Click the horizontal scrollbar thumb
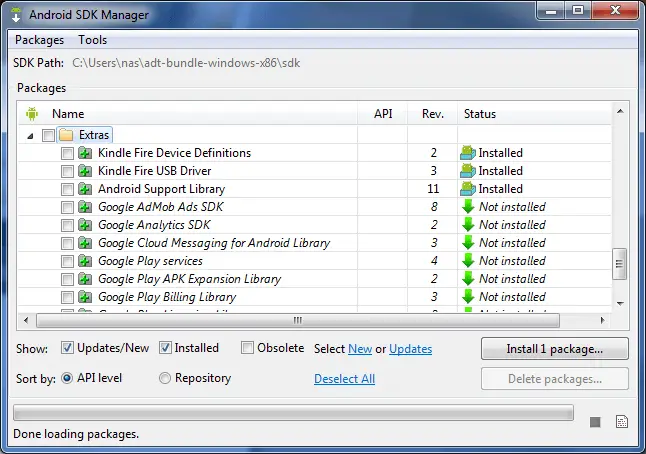 coord(298,320)
